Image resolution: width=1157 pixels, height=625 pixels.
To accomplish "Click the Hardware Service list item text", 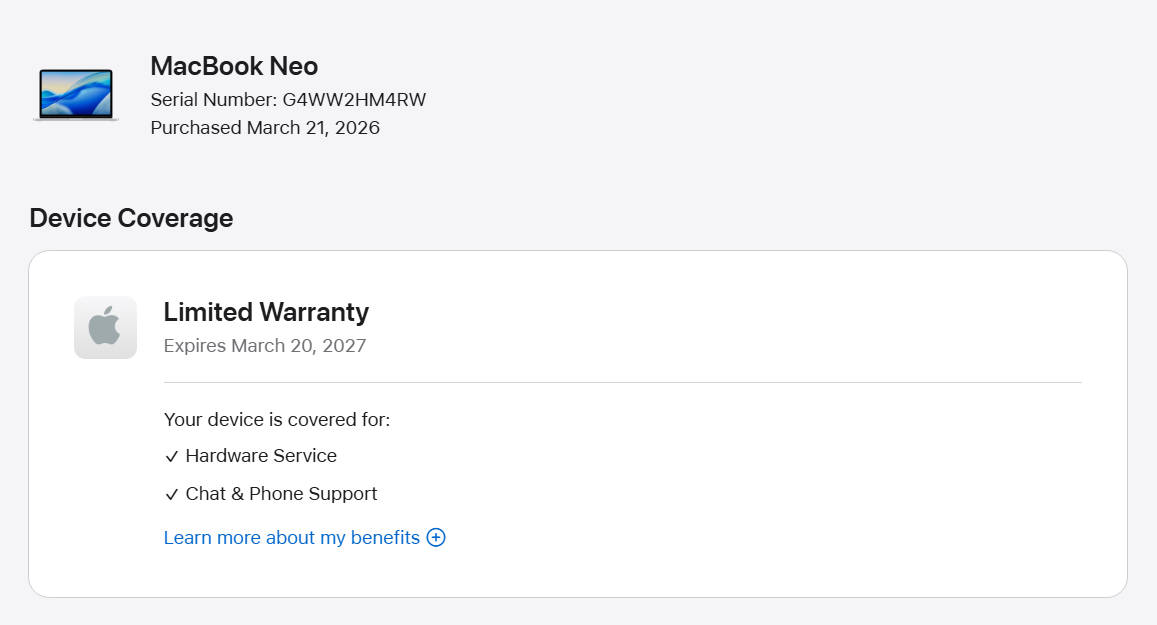I will click(x=261, y=455).
